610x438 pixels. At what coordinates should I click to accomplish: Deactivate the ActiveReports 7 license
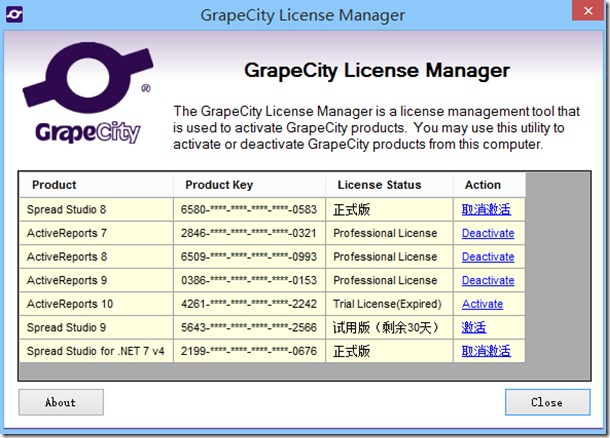tap(488, 233)
